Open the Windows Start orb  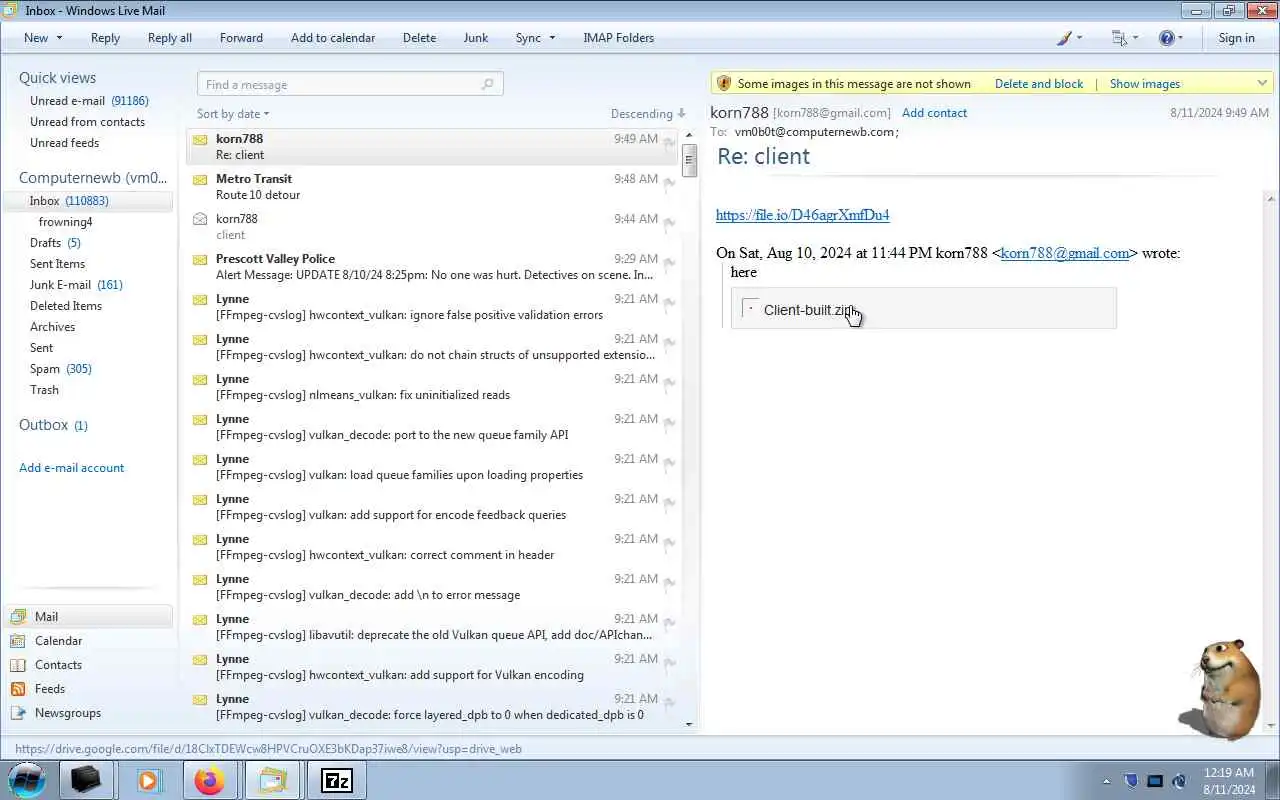coord(28,780)
